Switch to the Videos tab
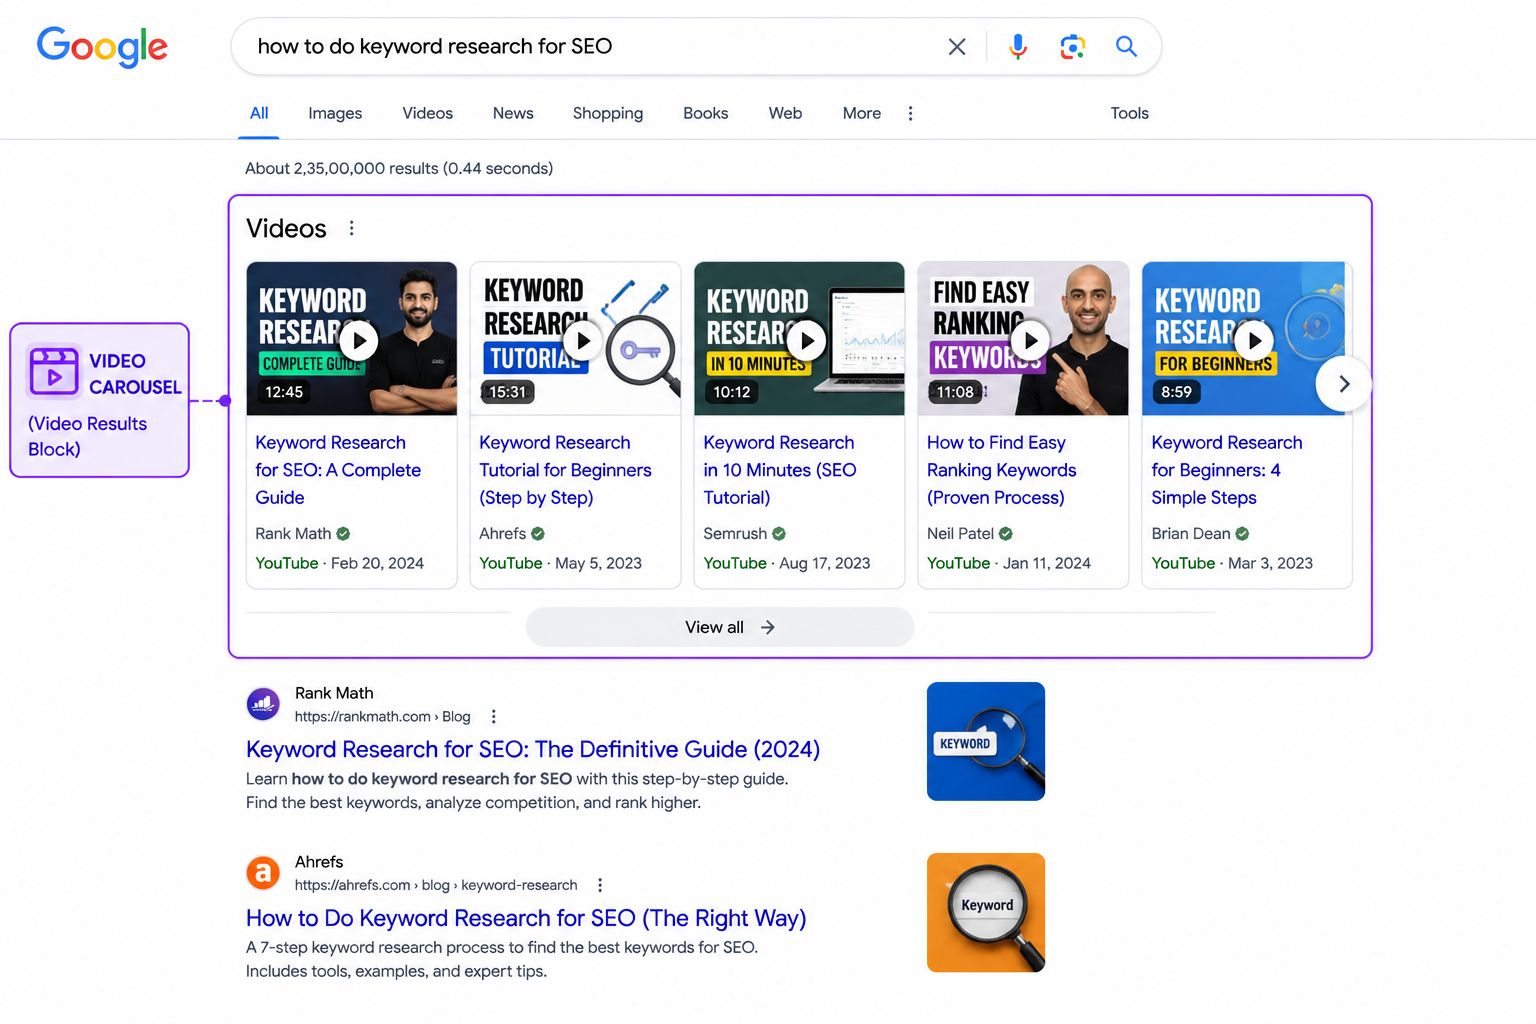The width and height of the screenshot is (1536, 1024). (427, 113)
